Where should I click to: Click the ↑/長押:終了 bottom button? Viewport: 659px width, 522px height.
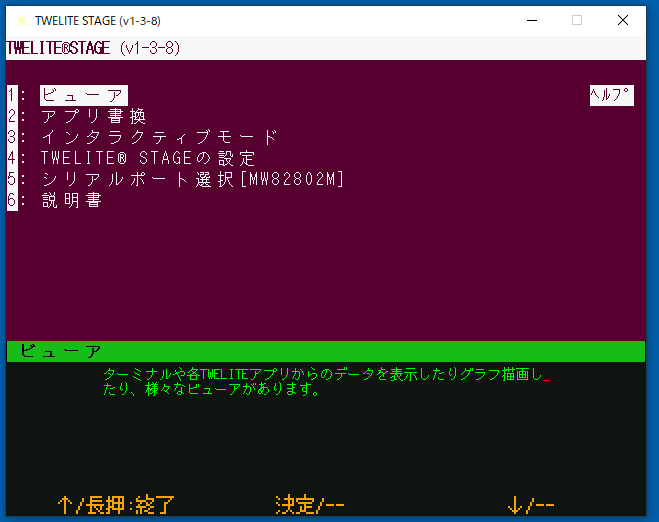click(x=116, y=505)
